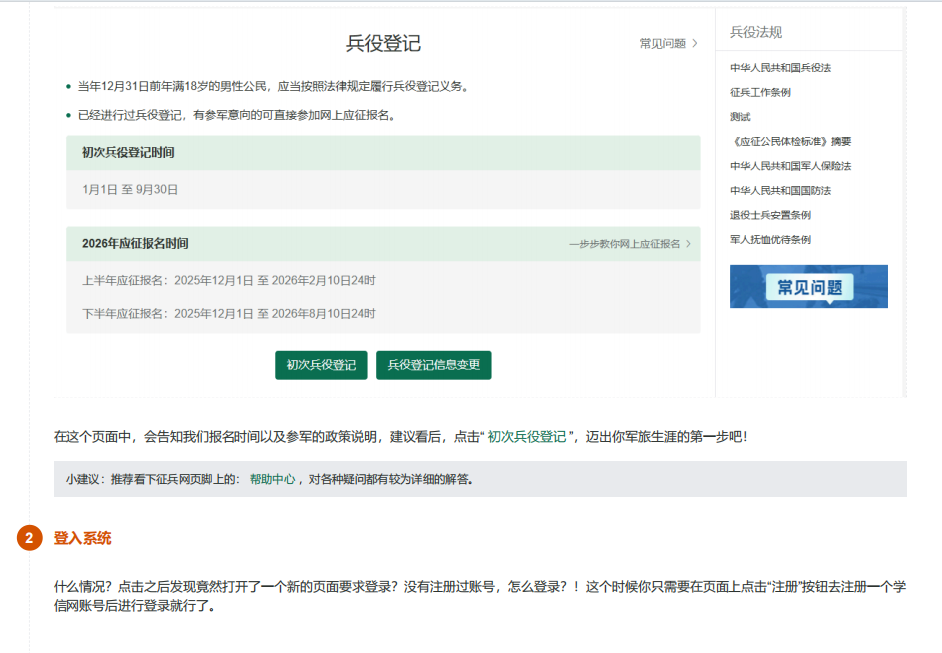The height and width of the screenshot is (653, 942).
Task: Click the 登入系统 section heading
Action: pyautogui.click(x=82, y=538)
